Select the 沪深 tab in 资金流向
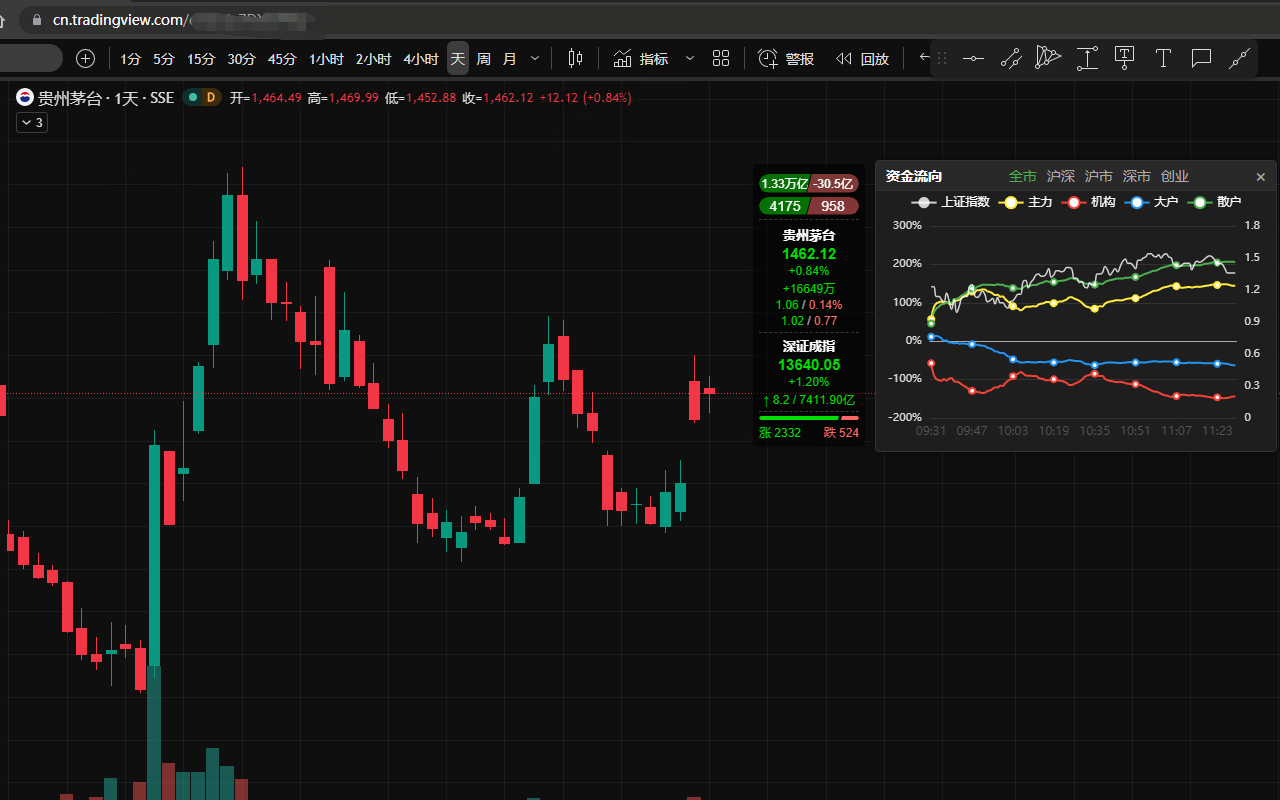 coord(1061,176)
